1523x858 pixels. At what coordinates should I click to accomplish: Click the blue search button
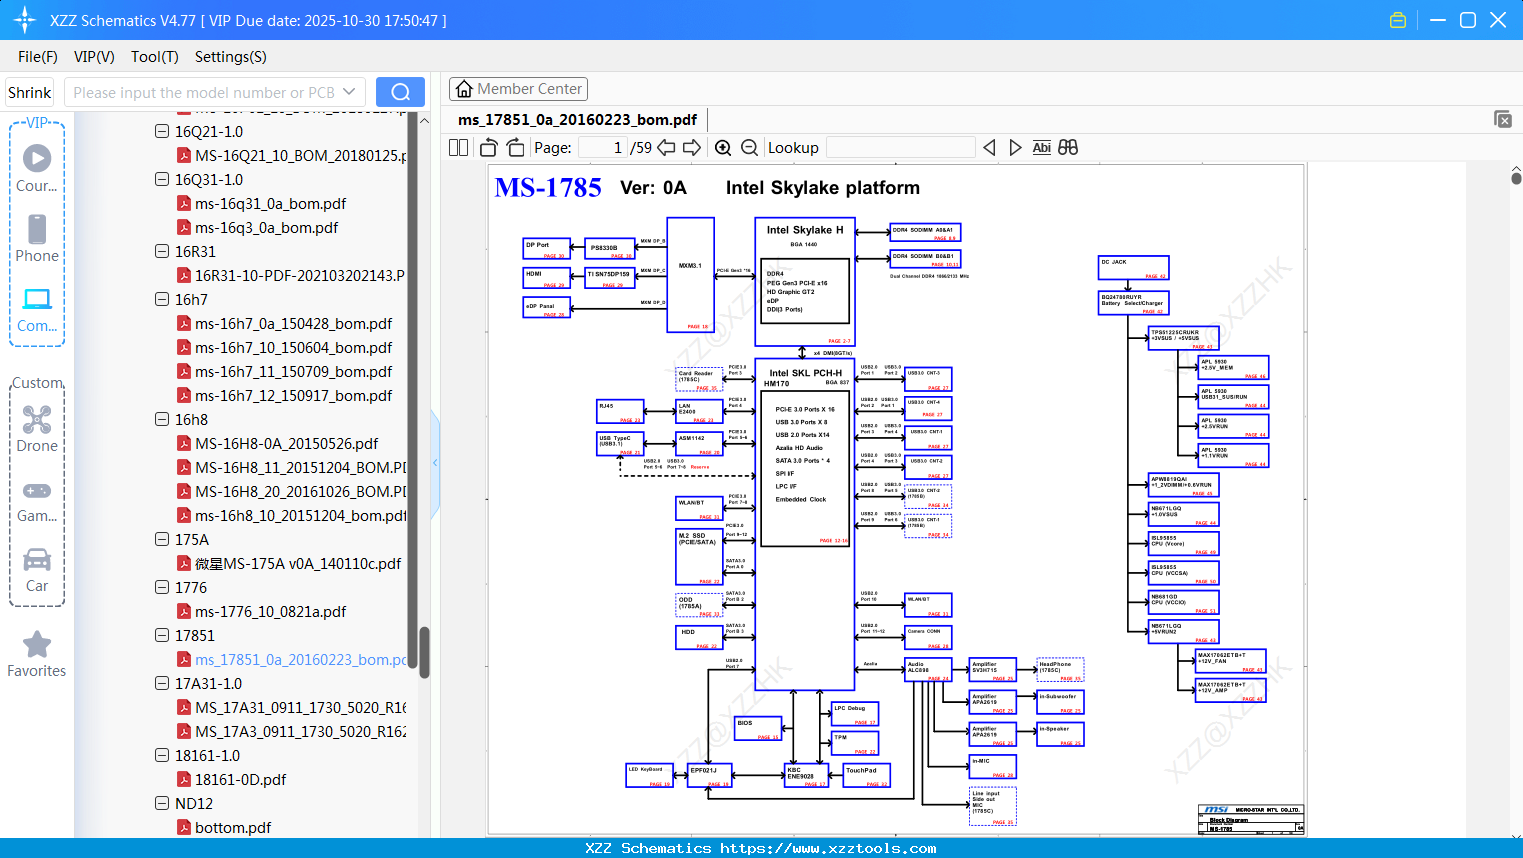pyautogui.click(x=400, y=92)
